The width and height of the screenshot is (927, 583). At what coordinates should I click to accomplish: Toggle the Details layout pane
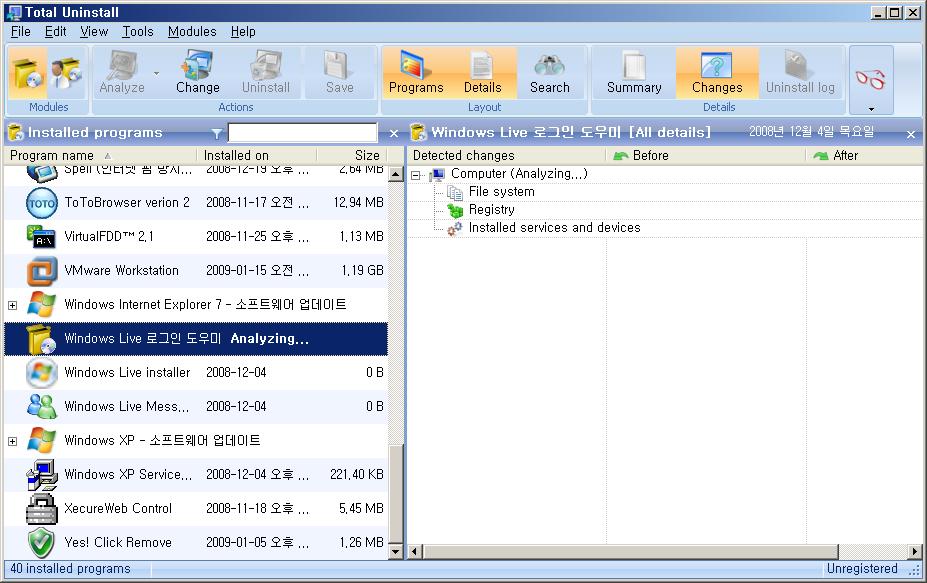482,73
